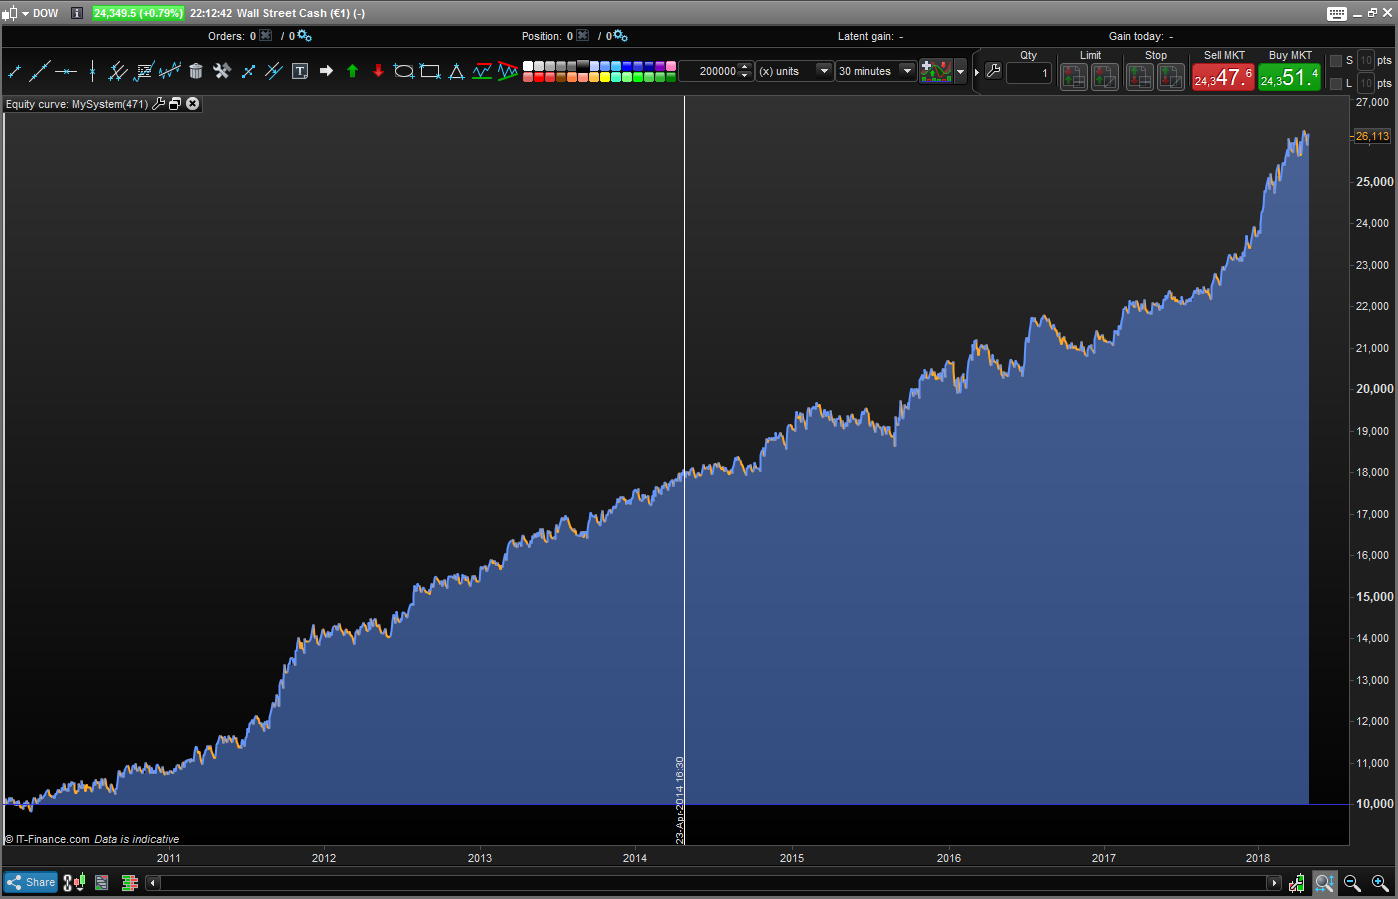Click the Share button
1398x899 pixels.
tap(31, 882)
